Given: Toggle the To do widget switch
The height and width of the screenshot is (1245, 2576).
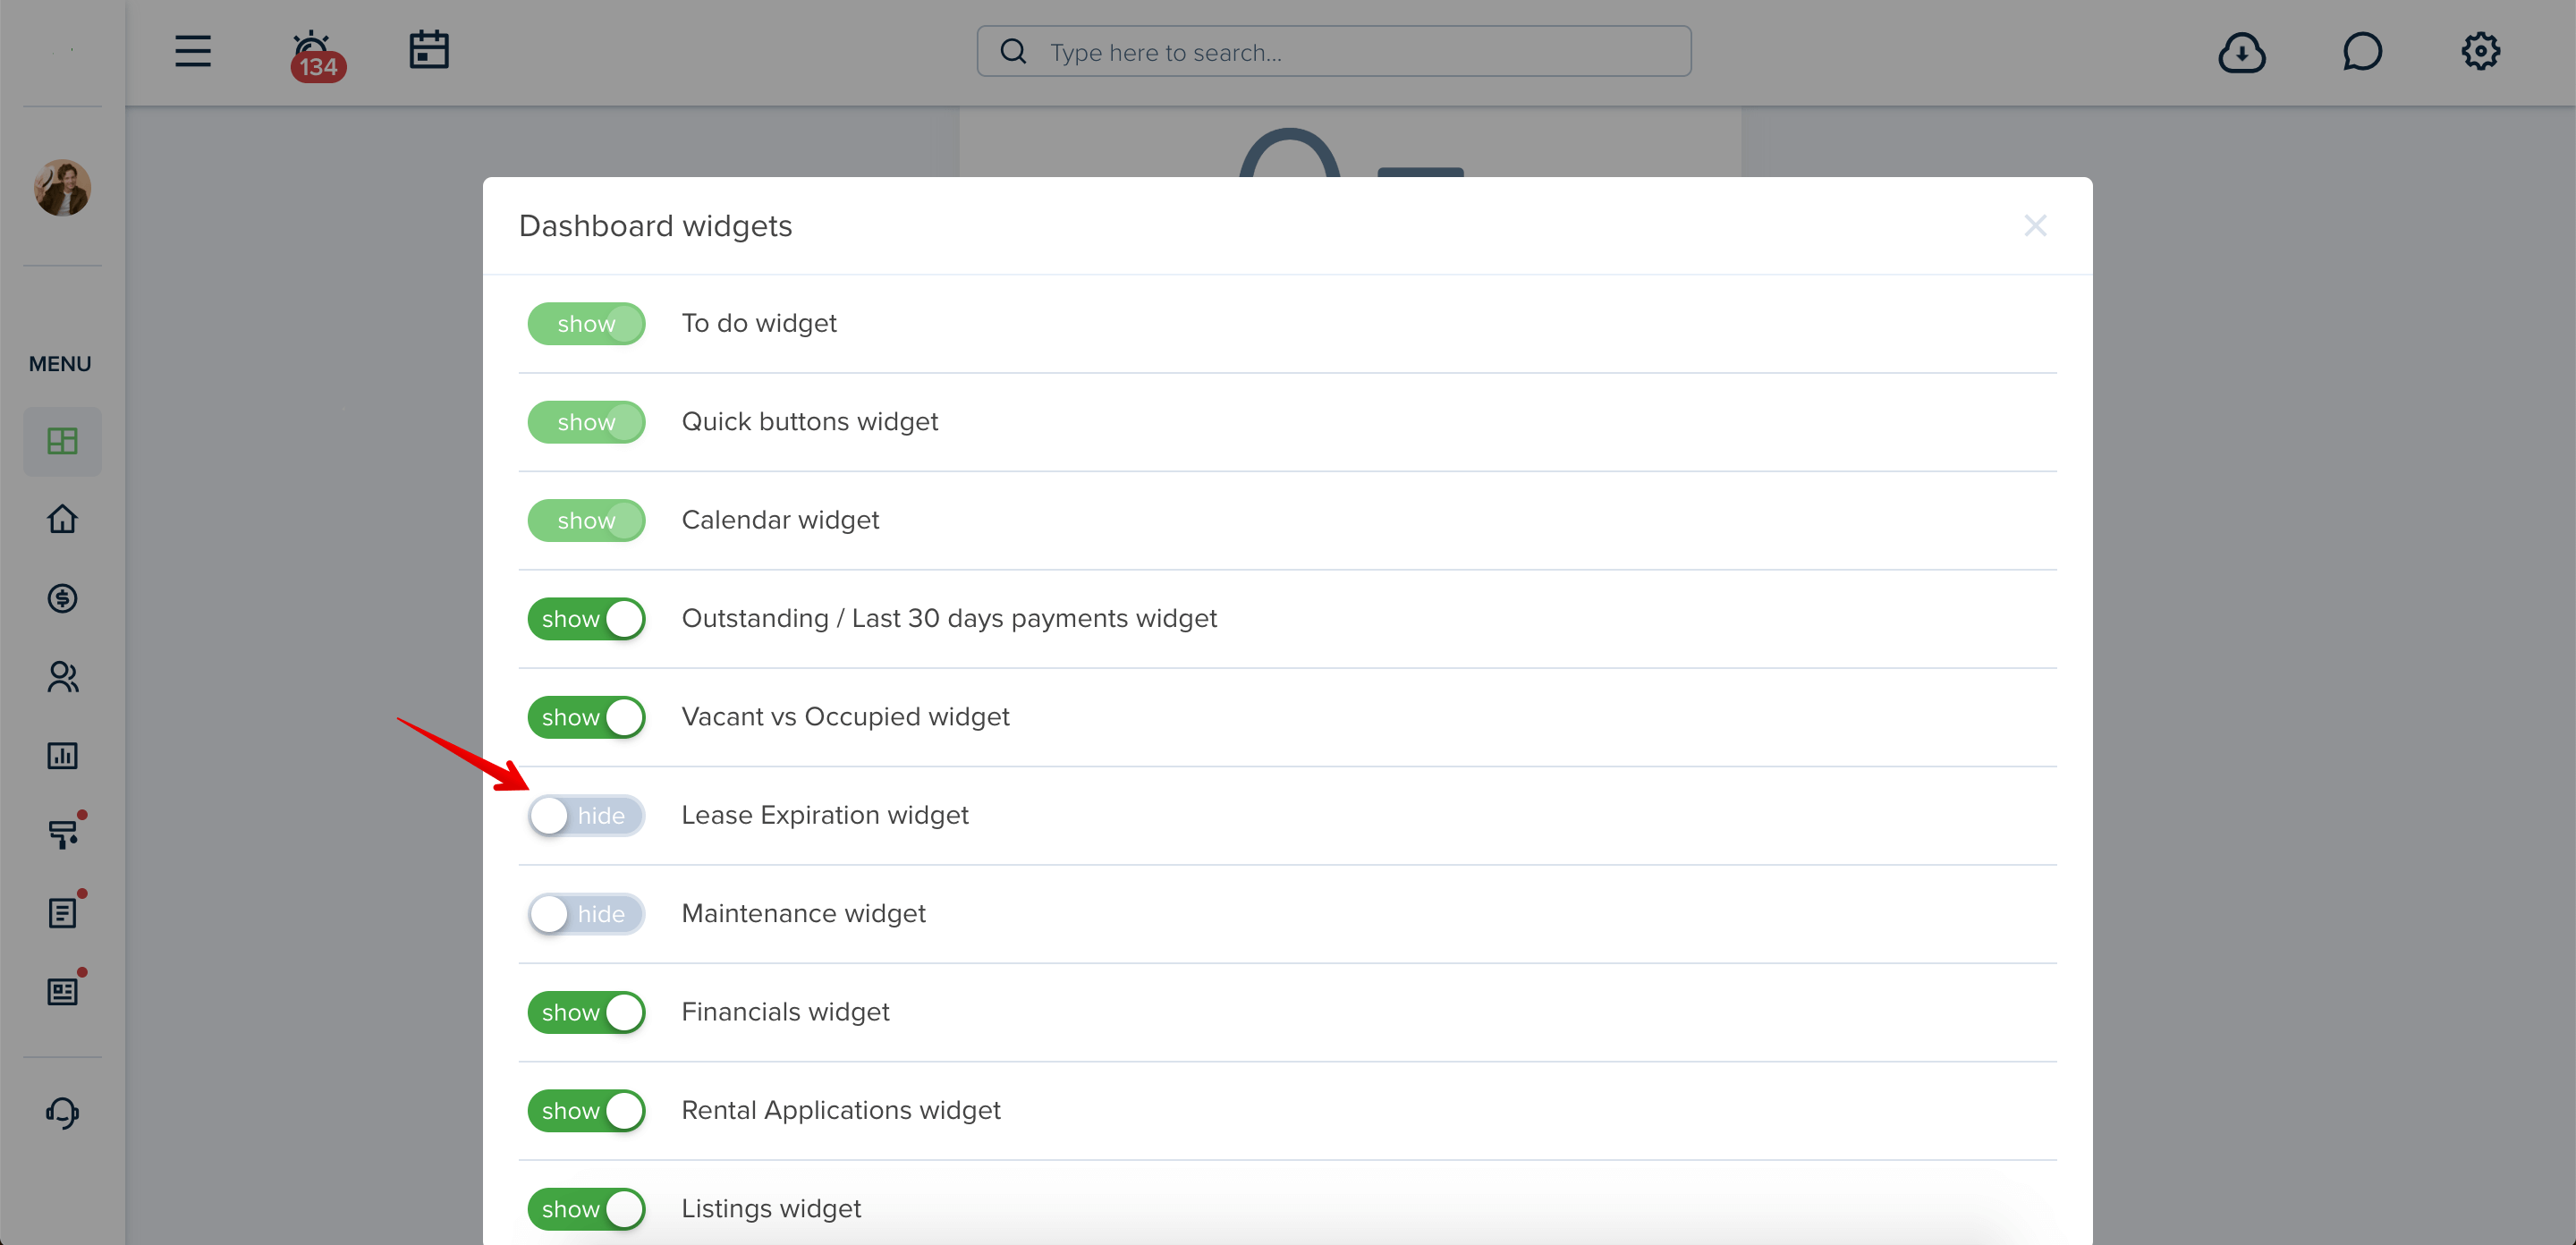Looking at the screenshot, I should [x=586, y=324].
